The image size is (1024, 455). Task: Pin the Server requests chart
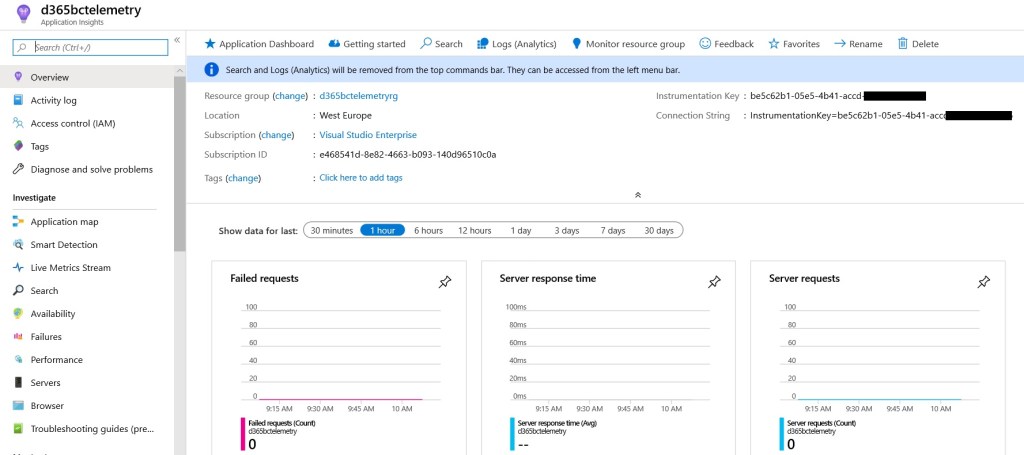[984, 282]
